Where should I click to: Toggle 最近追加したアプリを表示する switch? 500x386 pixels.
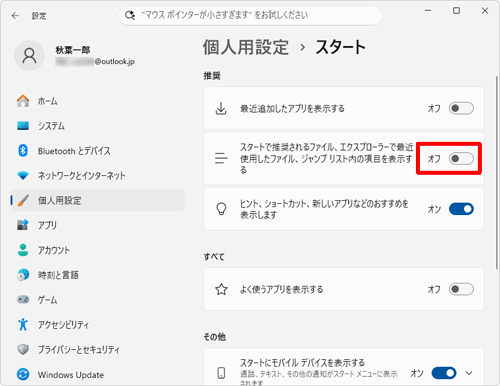coord(461,108)
